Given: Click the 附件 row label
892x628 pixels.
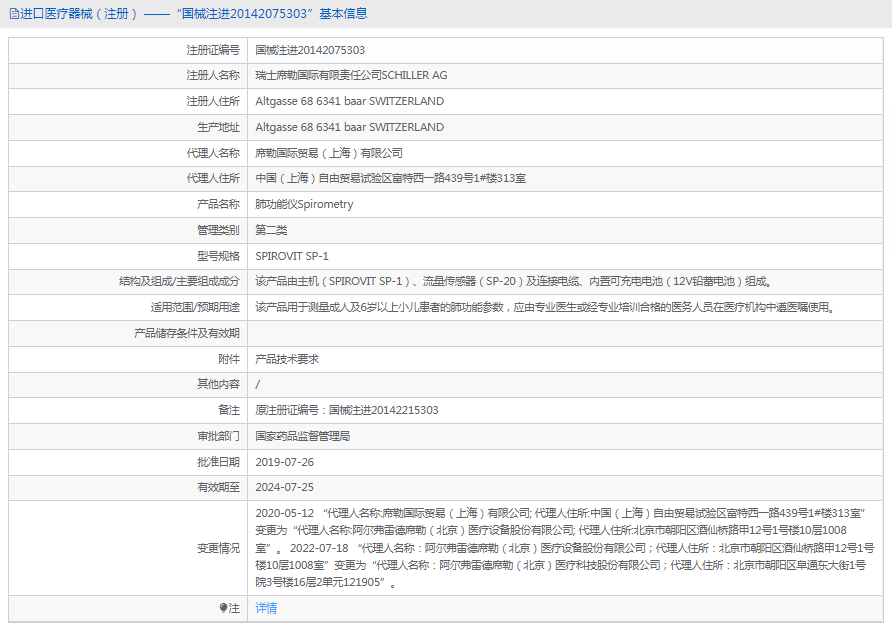Looking at the screenshot, I should [229, 359].
